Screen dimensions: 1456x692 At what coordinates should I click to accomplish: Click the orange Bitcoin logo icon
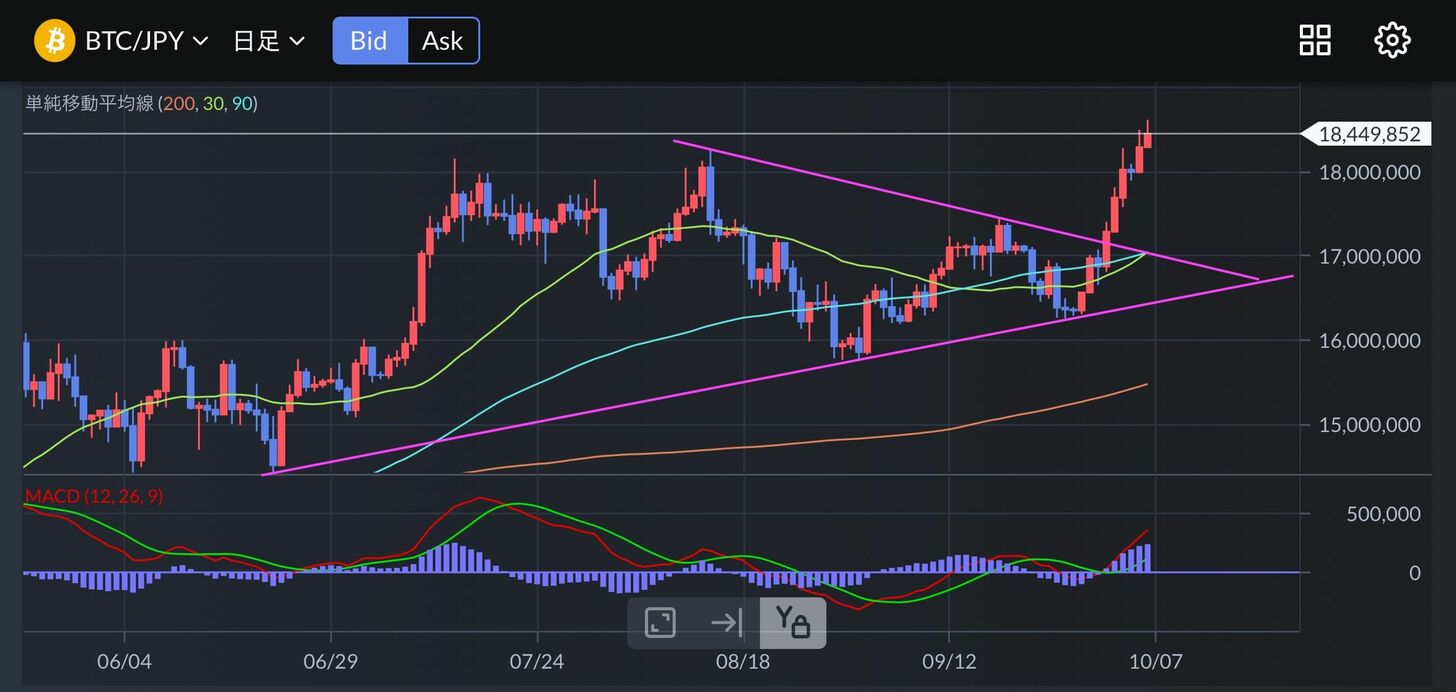[x=54, y=41]
